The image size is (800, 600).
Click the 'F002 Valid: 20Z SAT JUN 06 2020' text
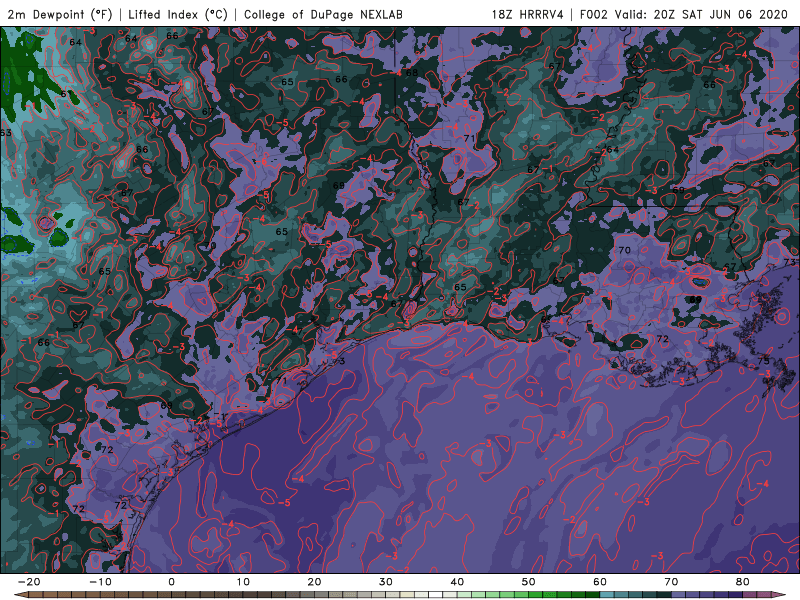684,14
